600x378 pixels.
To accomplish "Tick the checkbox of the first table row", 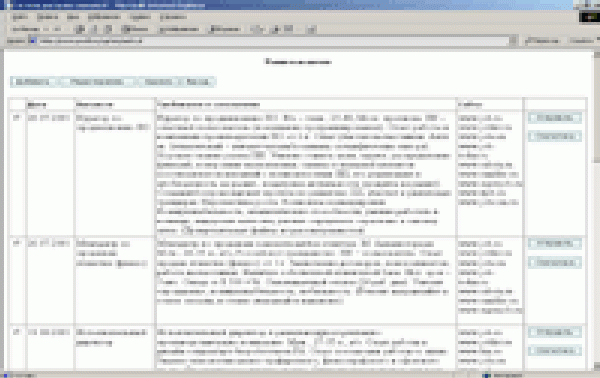I will click(x=16, y=117).
